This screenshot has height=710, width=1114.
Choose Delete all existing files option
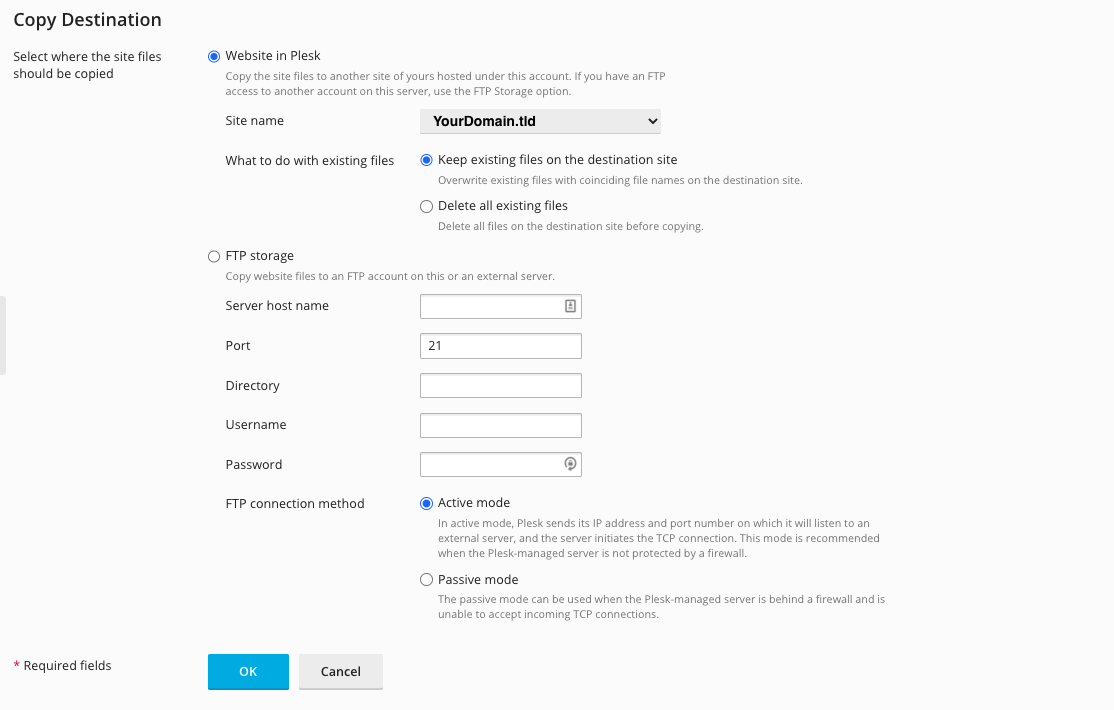tap(427, 206)
